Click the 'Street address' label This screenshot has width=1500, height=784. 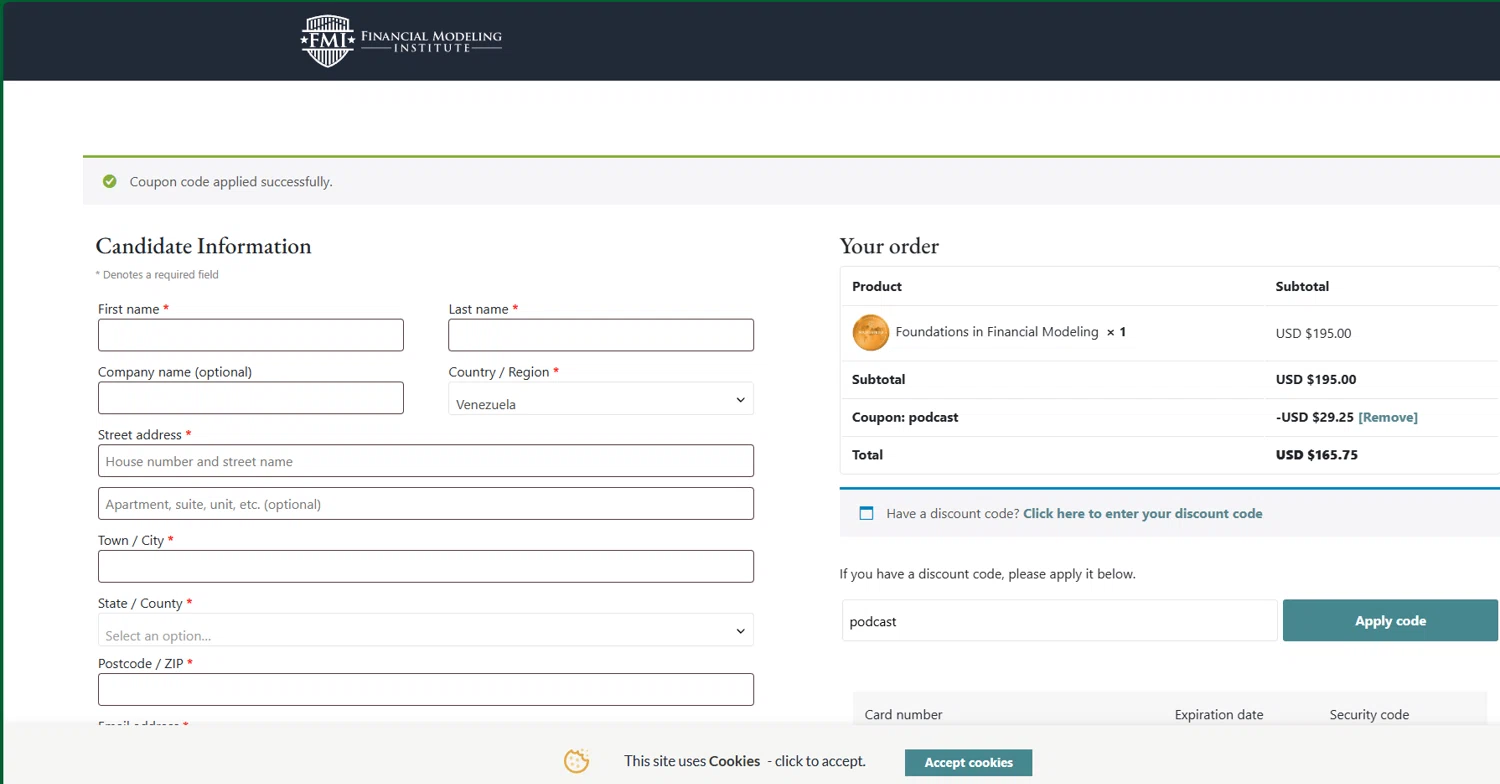145,435
